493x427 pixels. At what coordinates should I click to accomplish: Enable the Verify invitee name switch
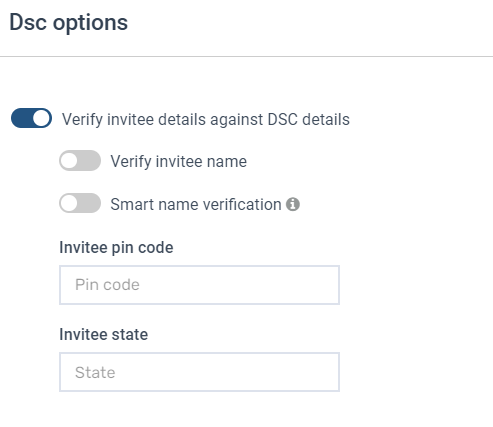[80, 161]
